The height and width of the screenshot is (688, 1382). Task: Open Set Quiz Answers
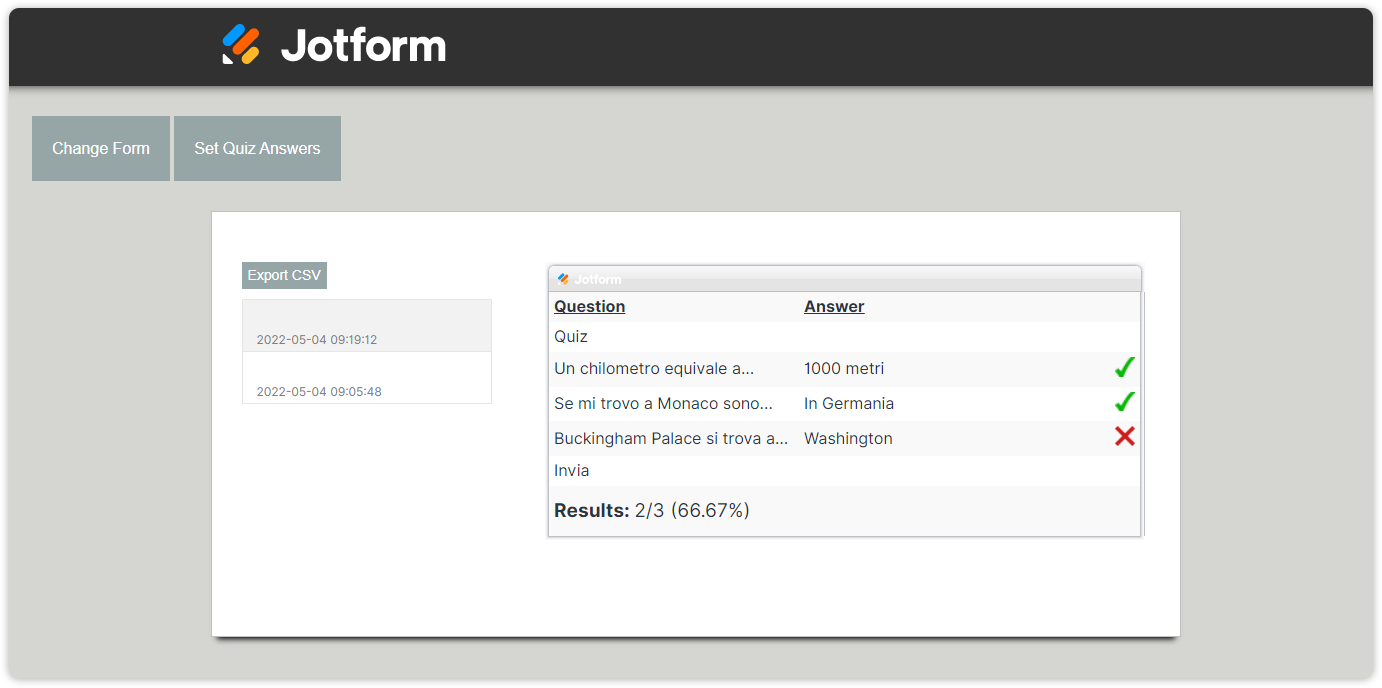tap(257, 148)
